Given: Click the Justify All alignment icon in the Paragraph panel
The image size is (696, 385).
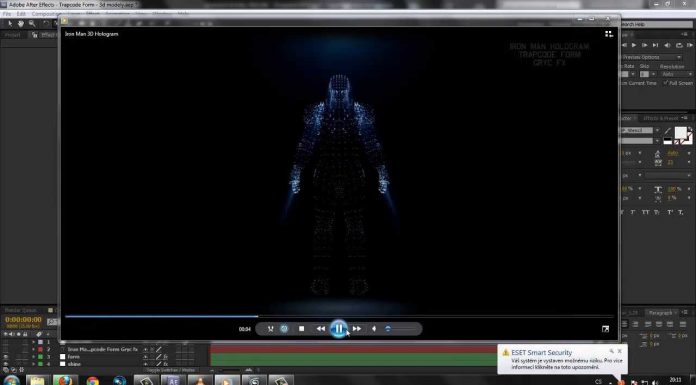Looking at the screenshot, I should click(684, 324).
